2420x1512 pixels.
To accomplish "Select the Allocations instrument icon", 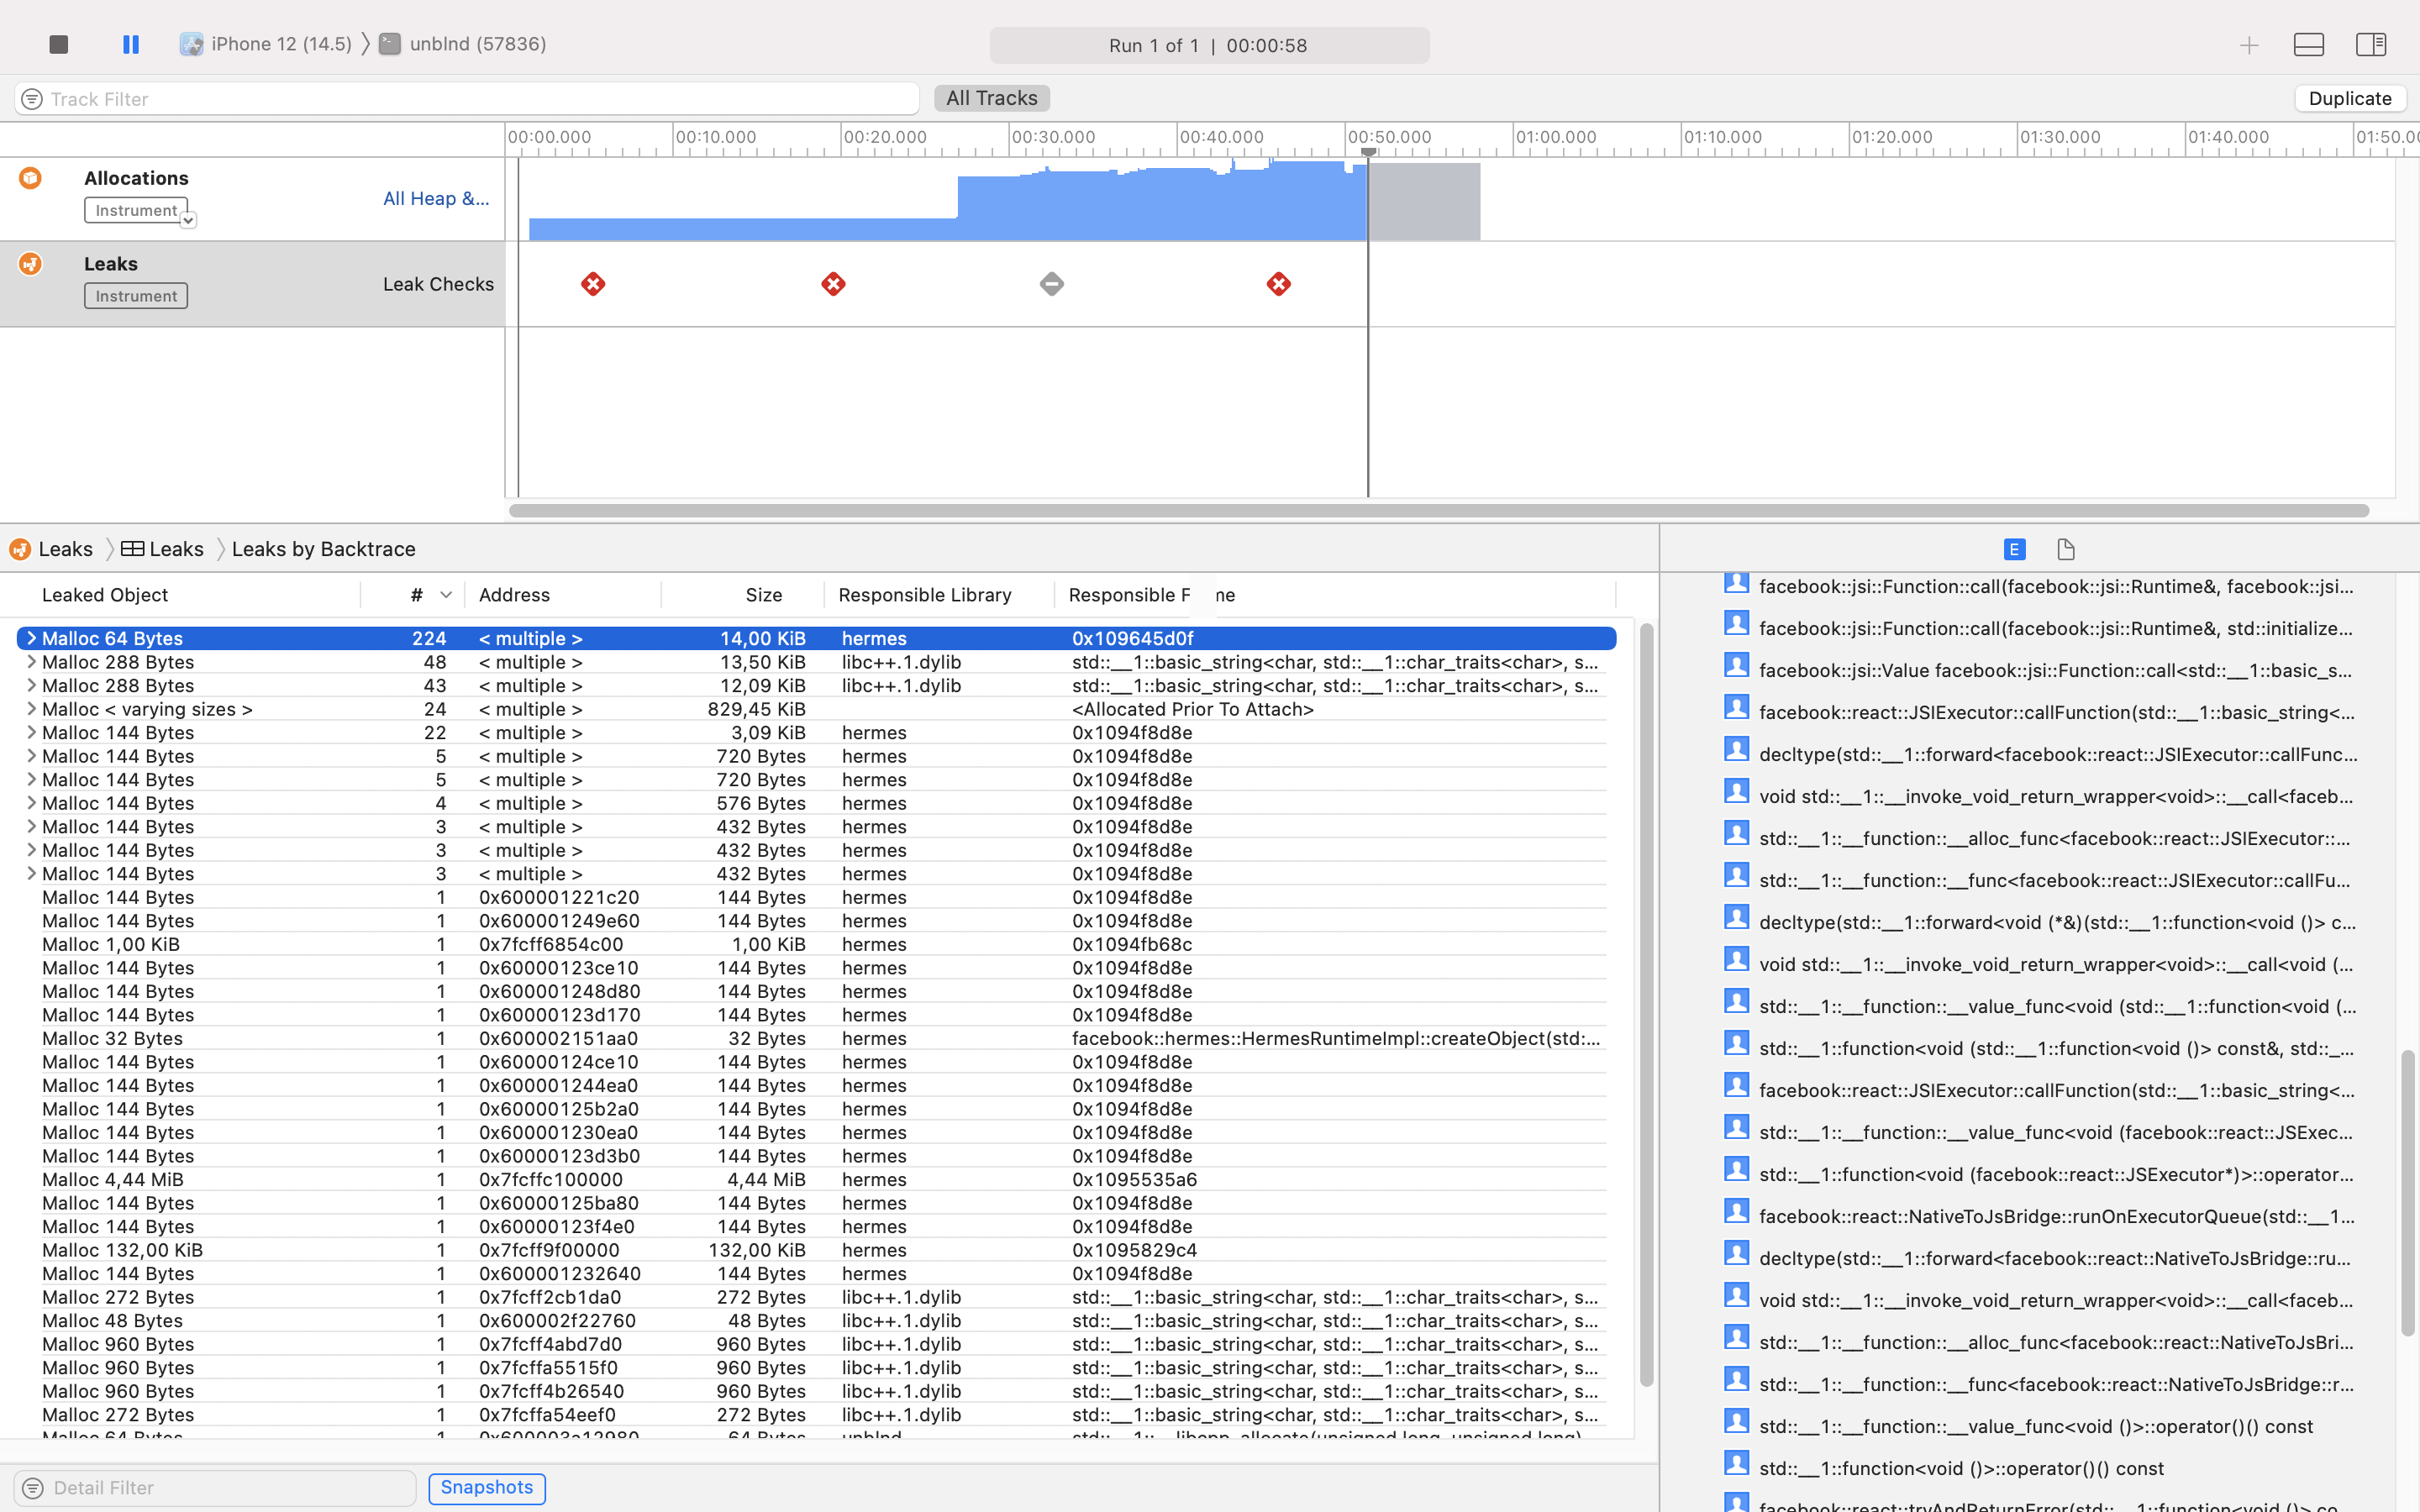I will click(x=31, y=177).
